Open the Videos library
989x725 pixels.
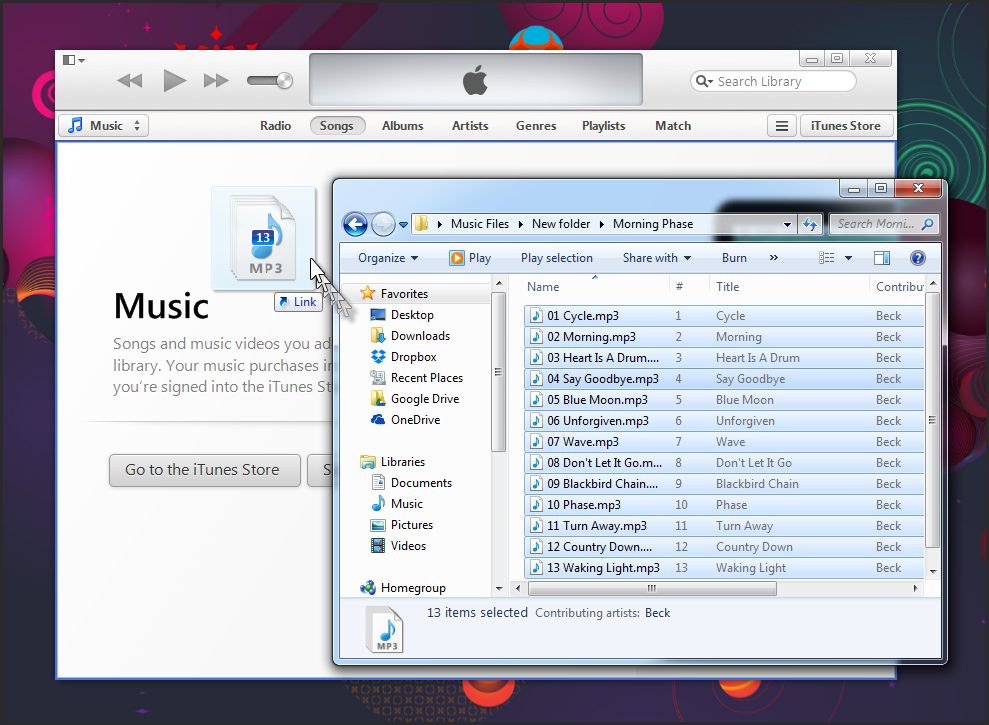pos(407,546)
